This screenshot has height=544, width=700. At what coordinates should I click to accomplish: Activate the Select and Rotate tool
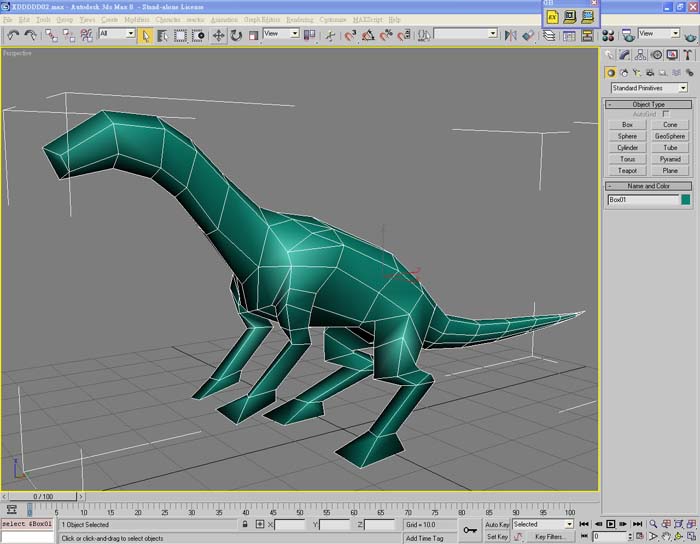pyautogui.click(x=236, y=35)
